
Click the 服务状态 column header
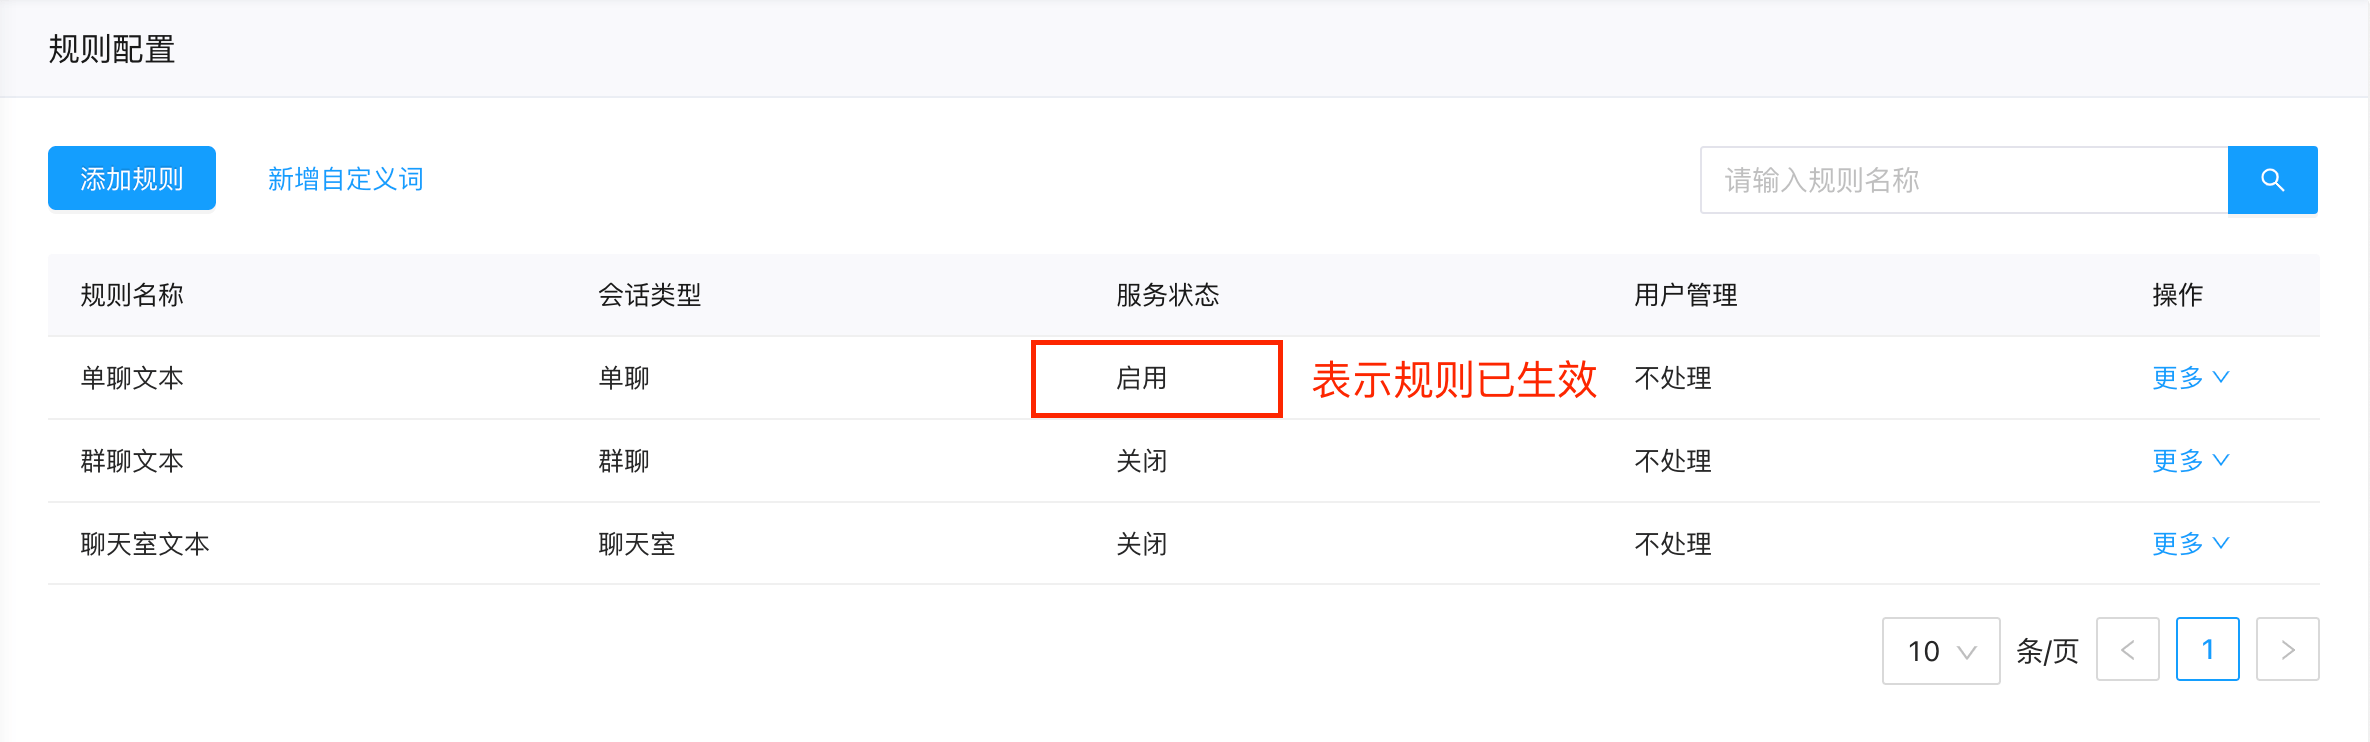click(1168, 295)
